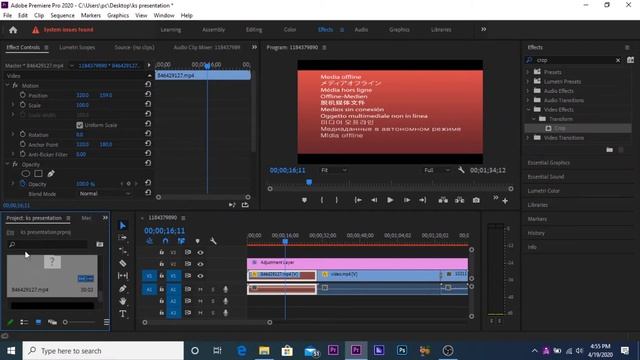Reset the Position parameter

click(148, 94)
